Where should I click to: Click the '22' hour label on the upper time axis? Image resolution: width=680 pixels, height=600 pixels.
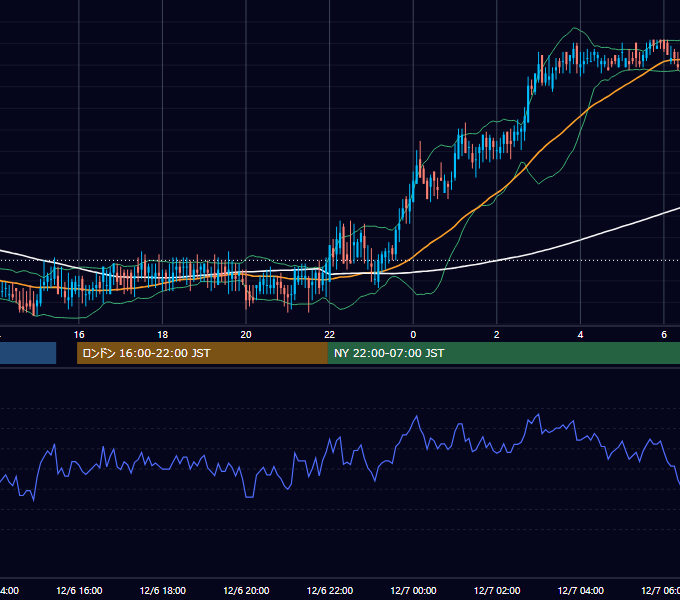coord(330,335)
